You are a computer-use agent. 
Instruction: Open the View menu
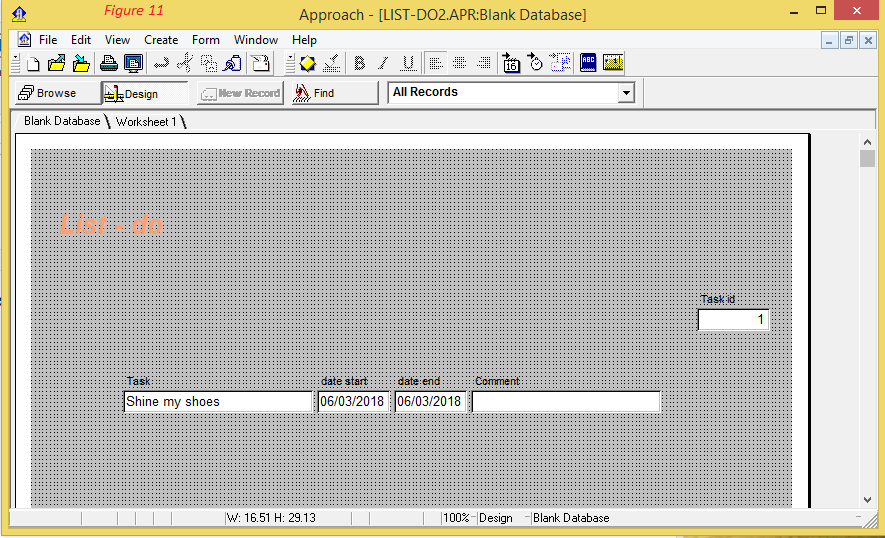117,40
